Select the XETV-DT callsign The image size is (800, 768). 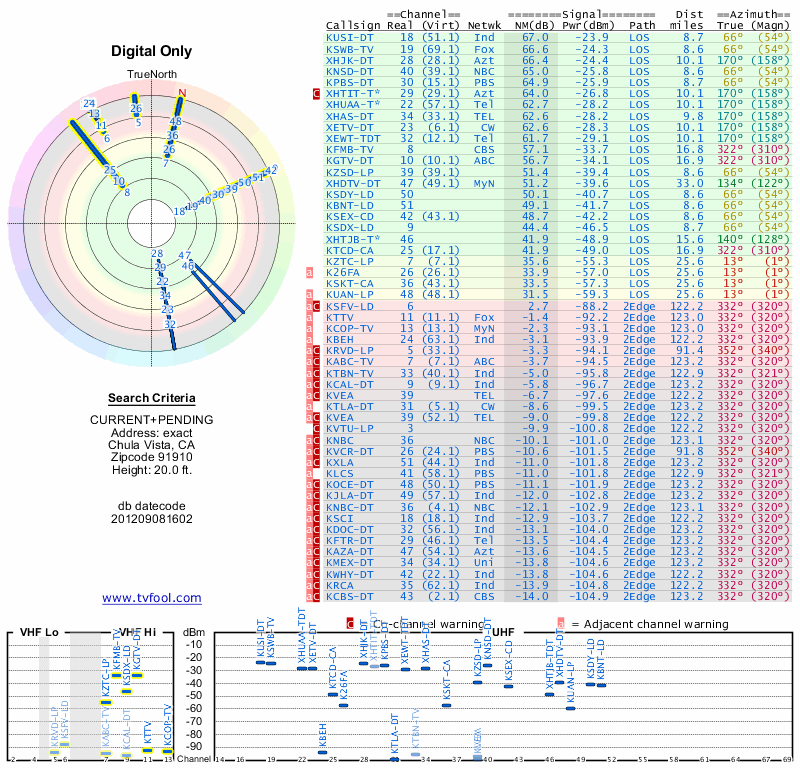click(349, 128)
